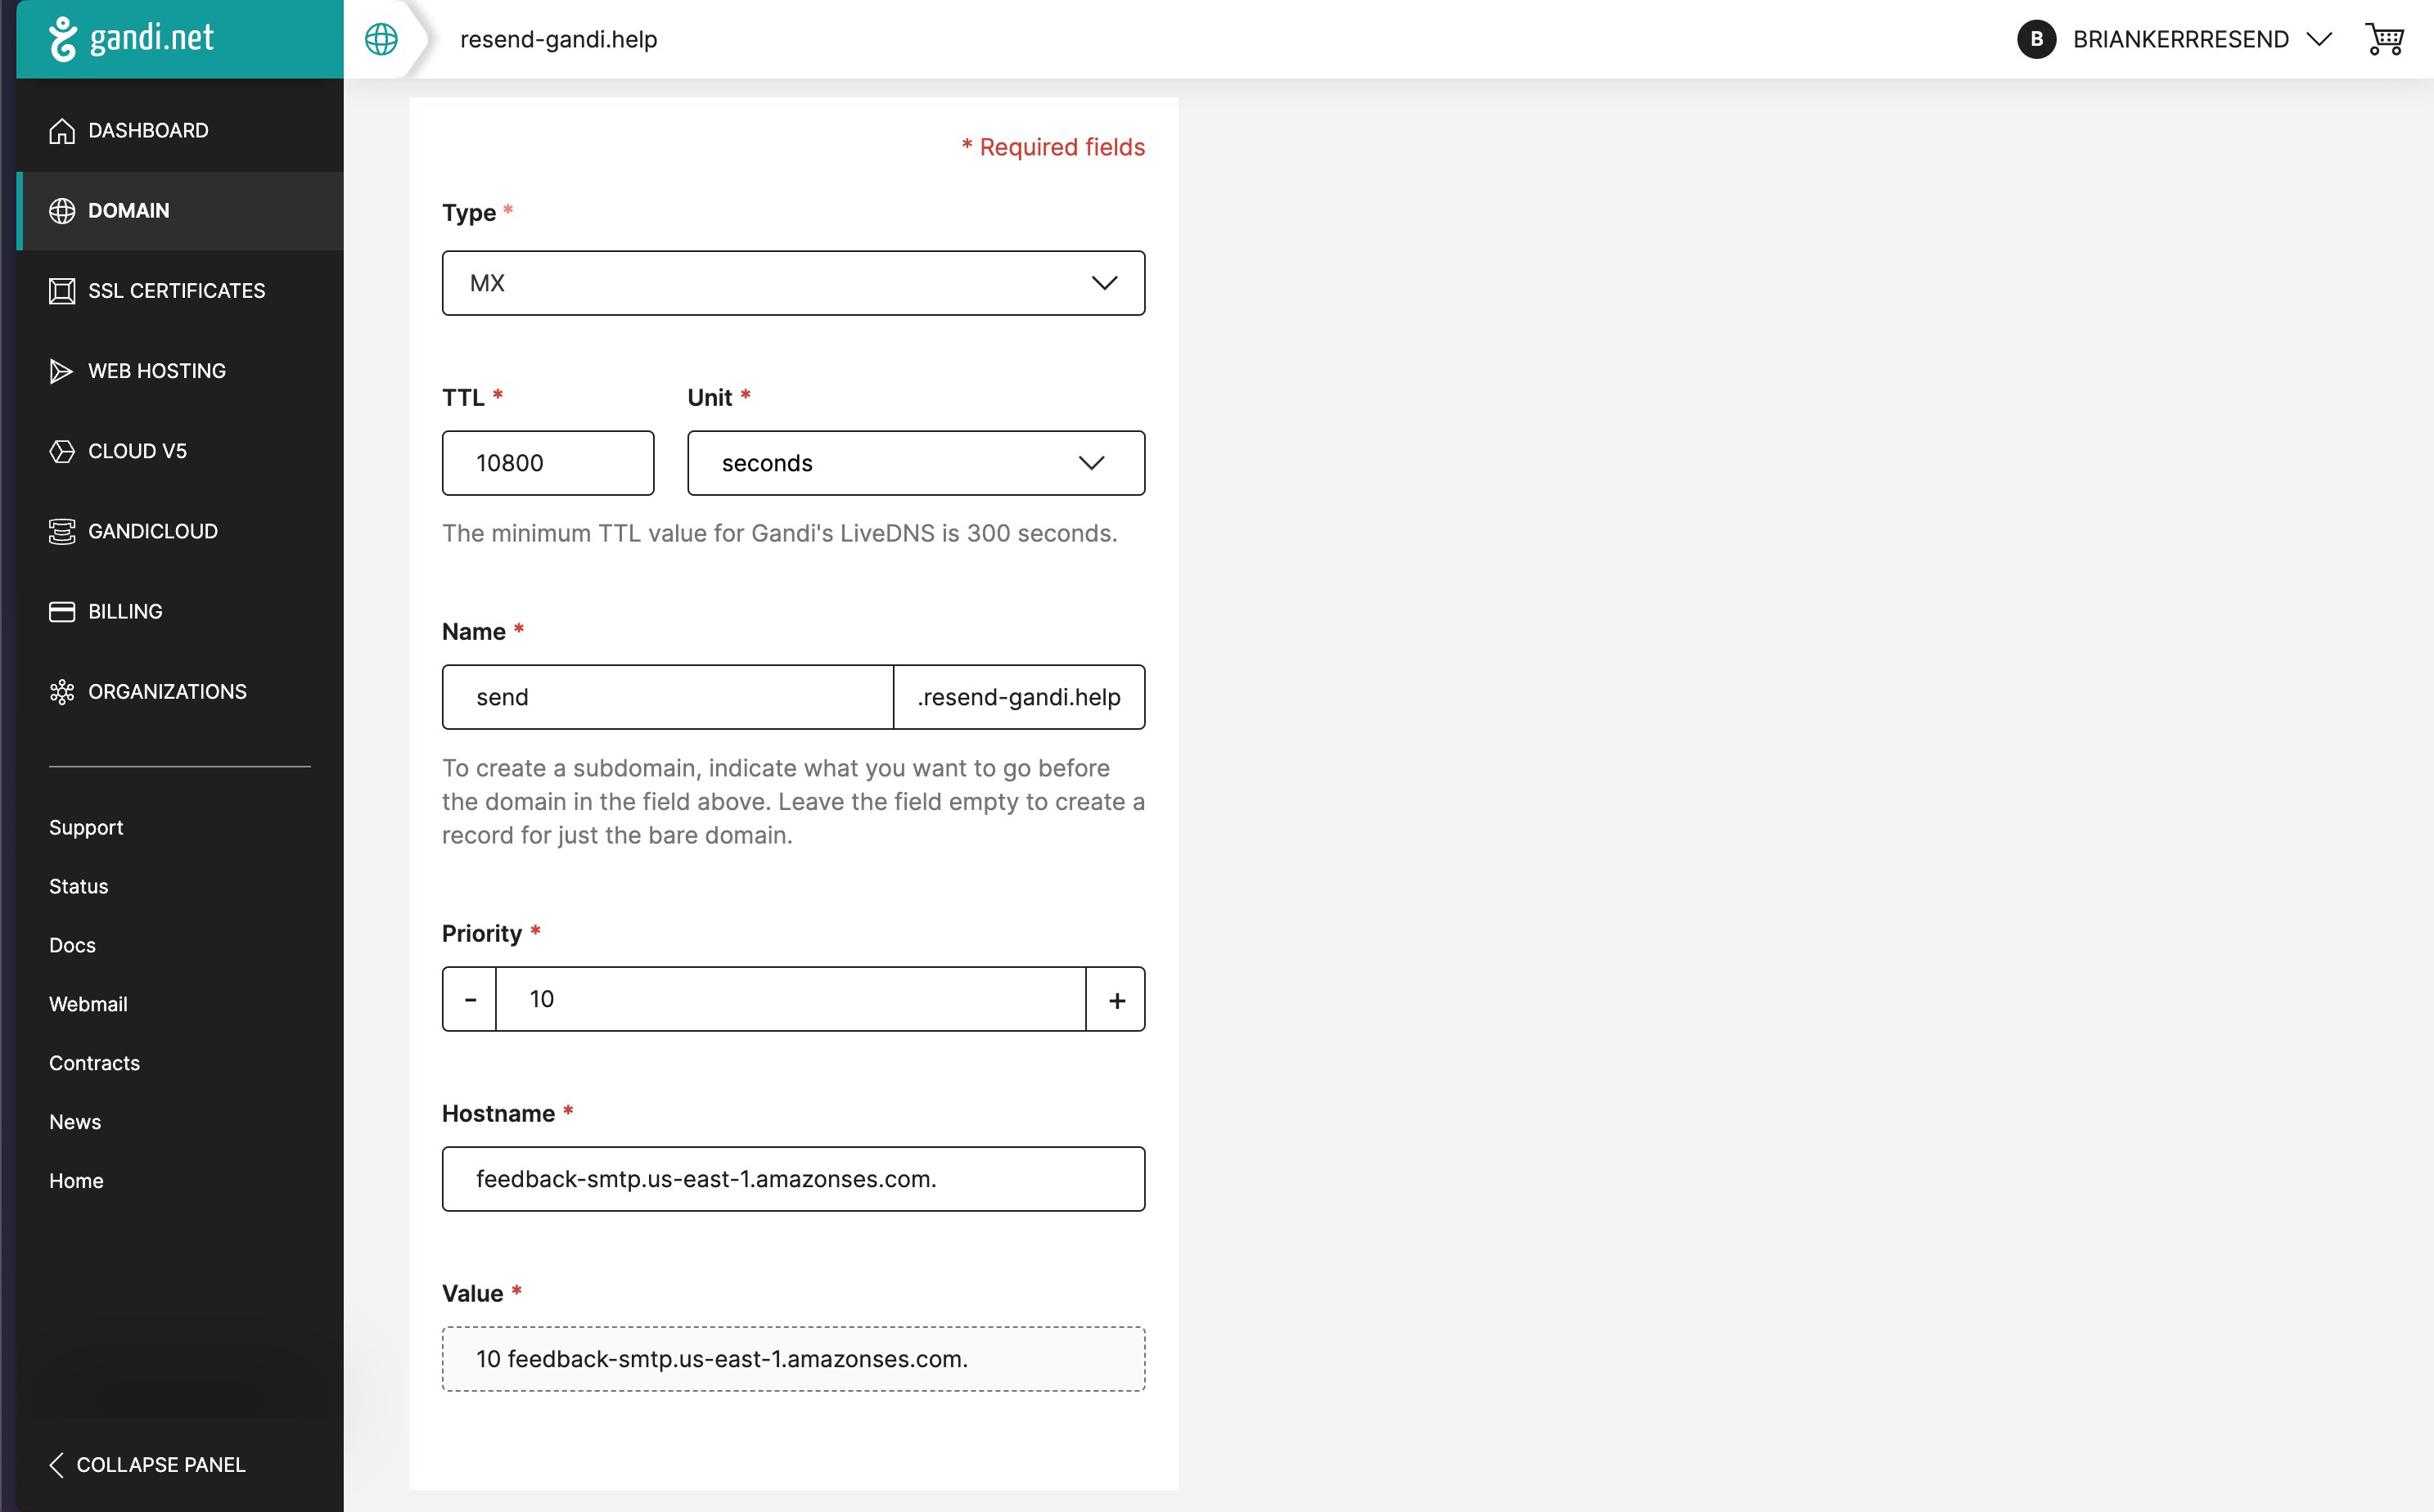Click the read-only Value field
2434x1512 pixels.
click(x=793, y=1359)
